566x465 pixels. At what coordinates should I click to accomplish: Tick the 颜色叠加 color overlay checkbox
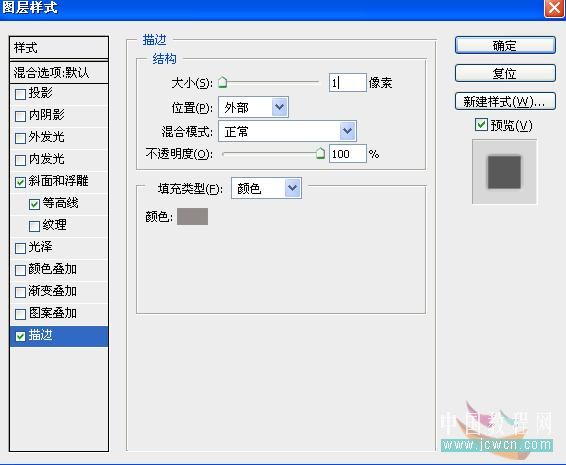pos(20,270)
